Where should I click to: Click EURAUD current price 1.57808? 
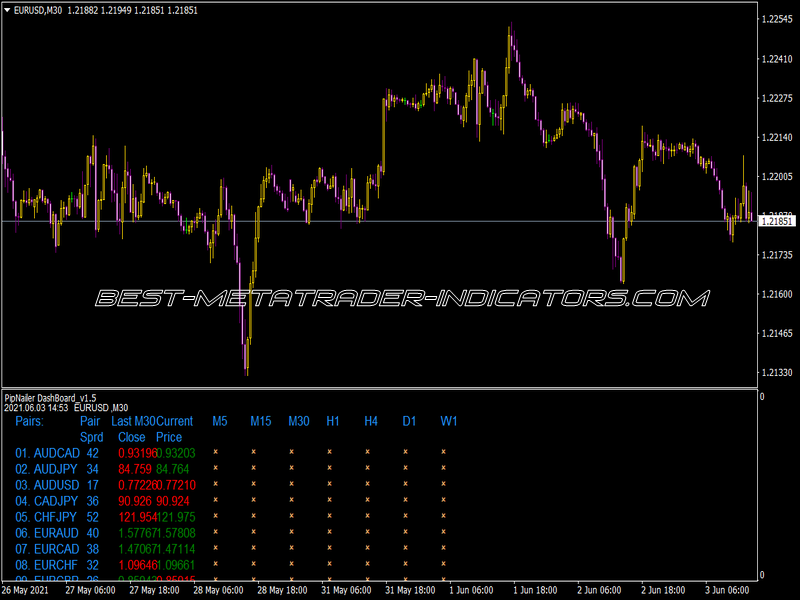click(176, 533)
